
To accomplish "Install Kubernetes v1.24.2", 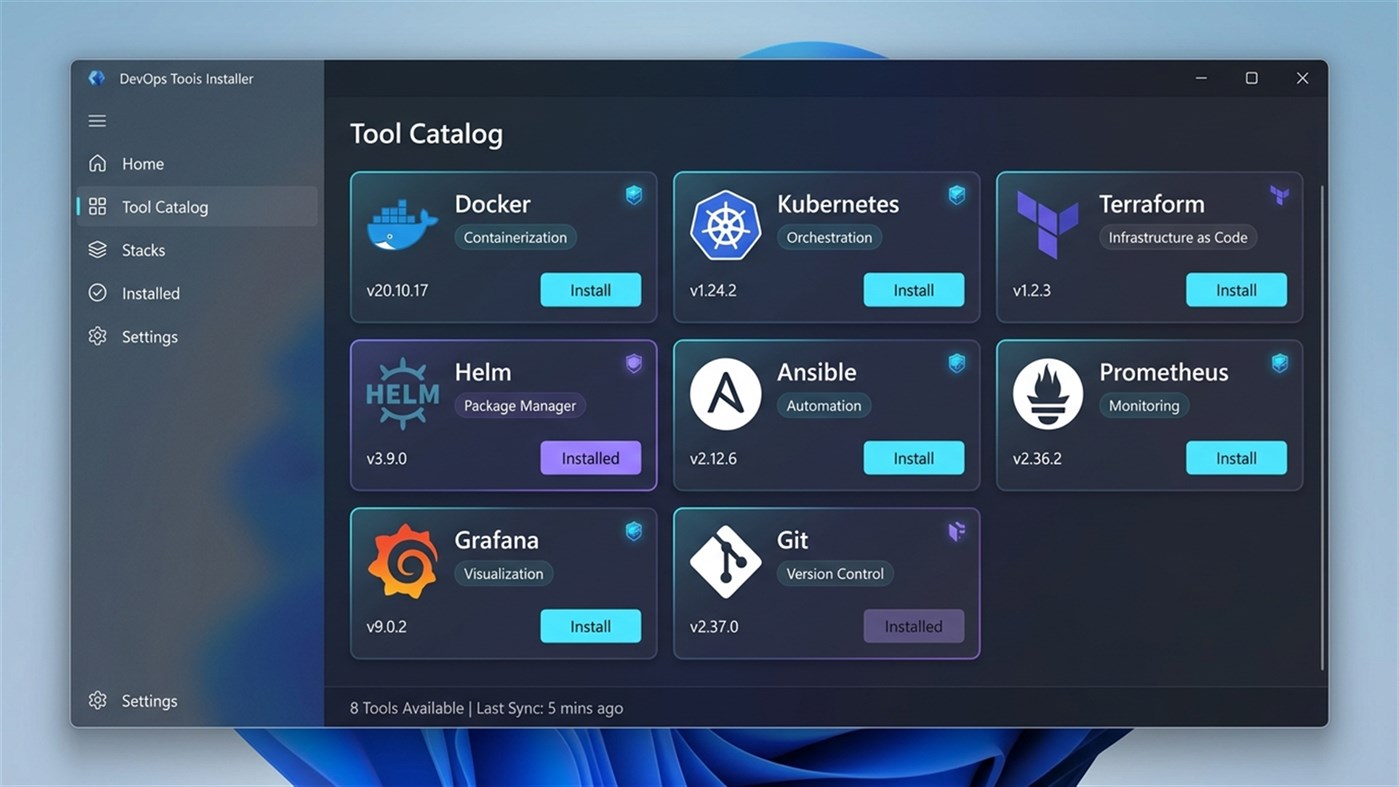I will [914, 290].
